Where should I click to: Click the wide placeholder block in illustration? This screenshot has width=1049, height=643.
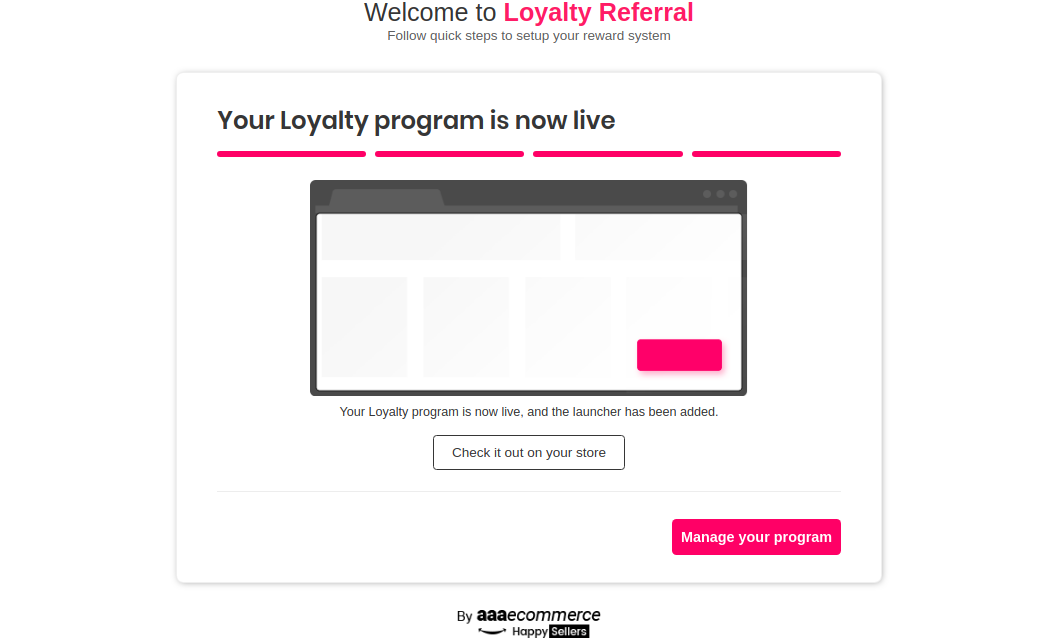[441, 238]
